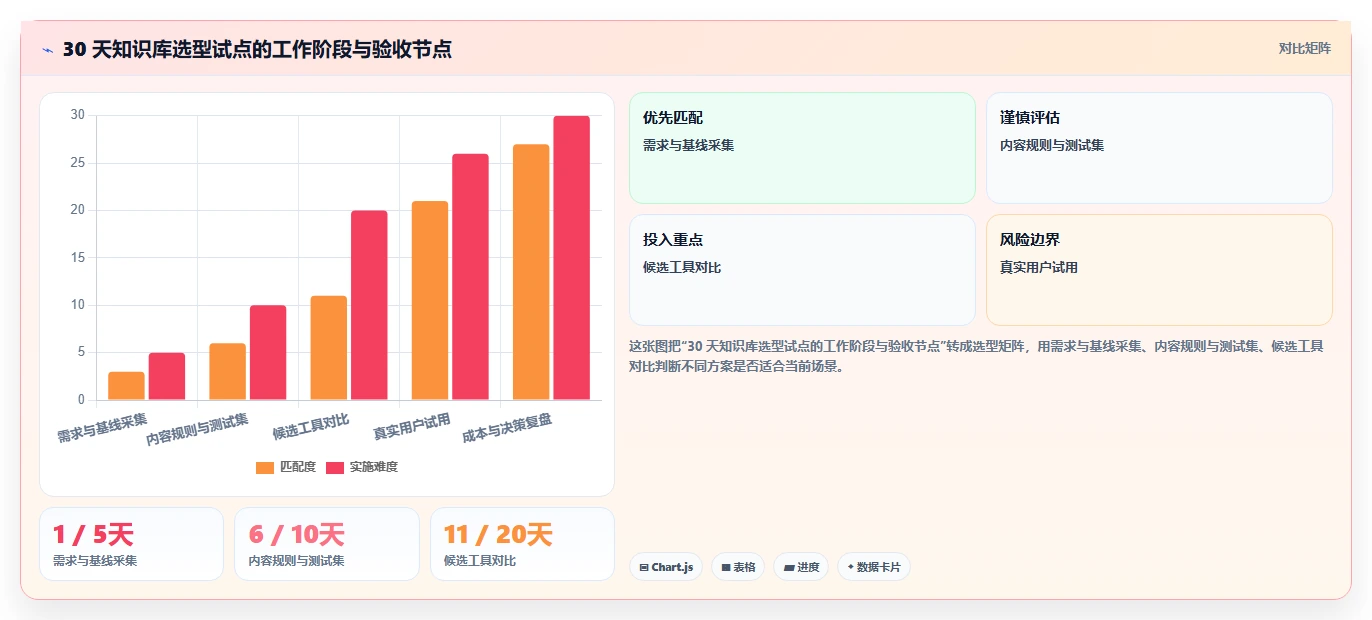Select the 数据卡片 tag chip

pos(874,567)
